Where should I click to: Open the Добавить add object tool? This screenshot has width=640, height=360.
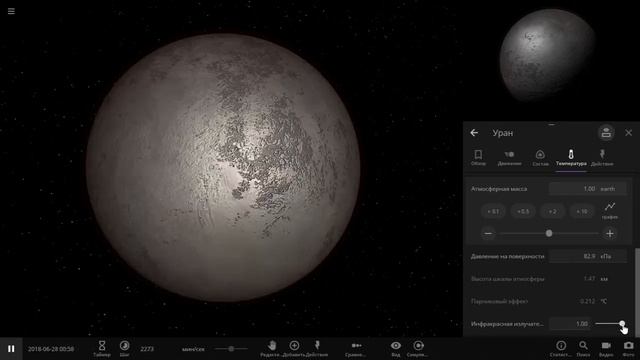click(x=294, y=349)
